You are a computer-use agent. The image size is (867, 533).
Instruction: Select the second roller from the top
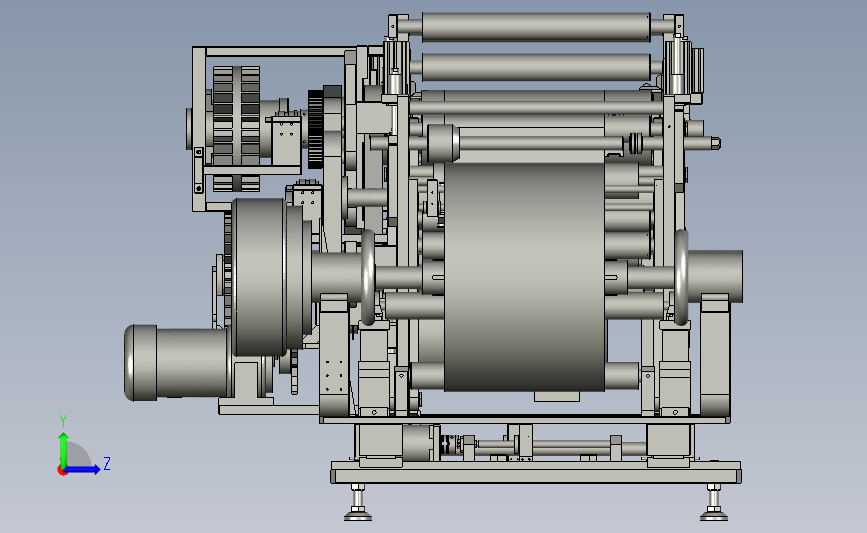point(536,67)
